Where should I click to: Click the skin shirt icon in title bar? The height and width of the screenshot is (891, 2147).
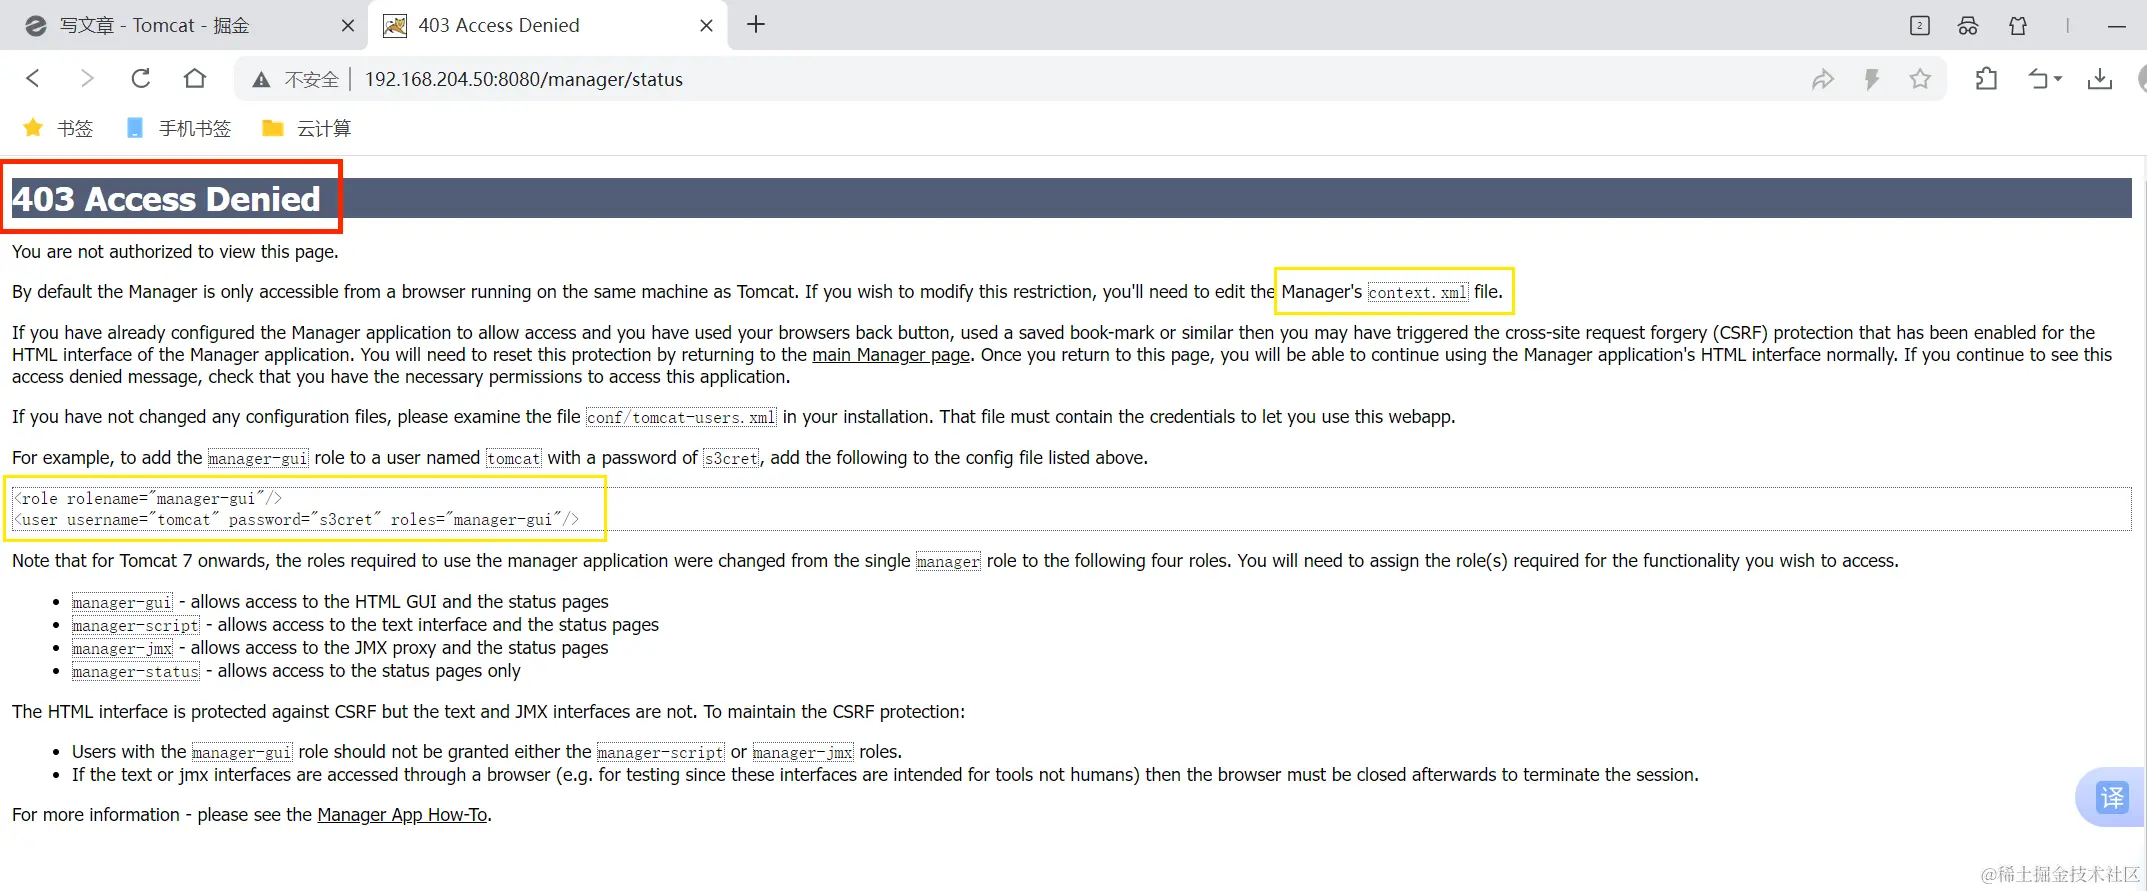[x=2018, y=26]
